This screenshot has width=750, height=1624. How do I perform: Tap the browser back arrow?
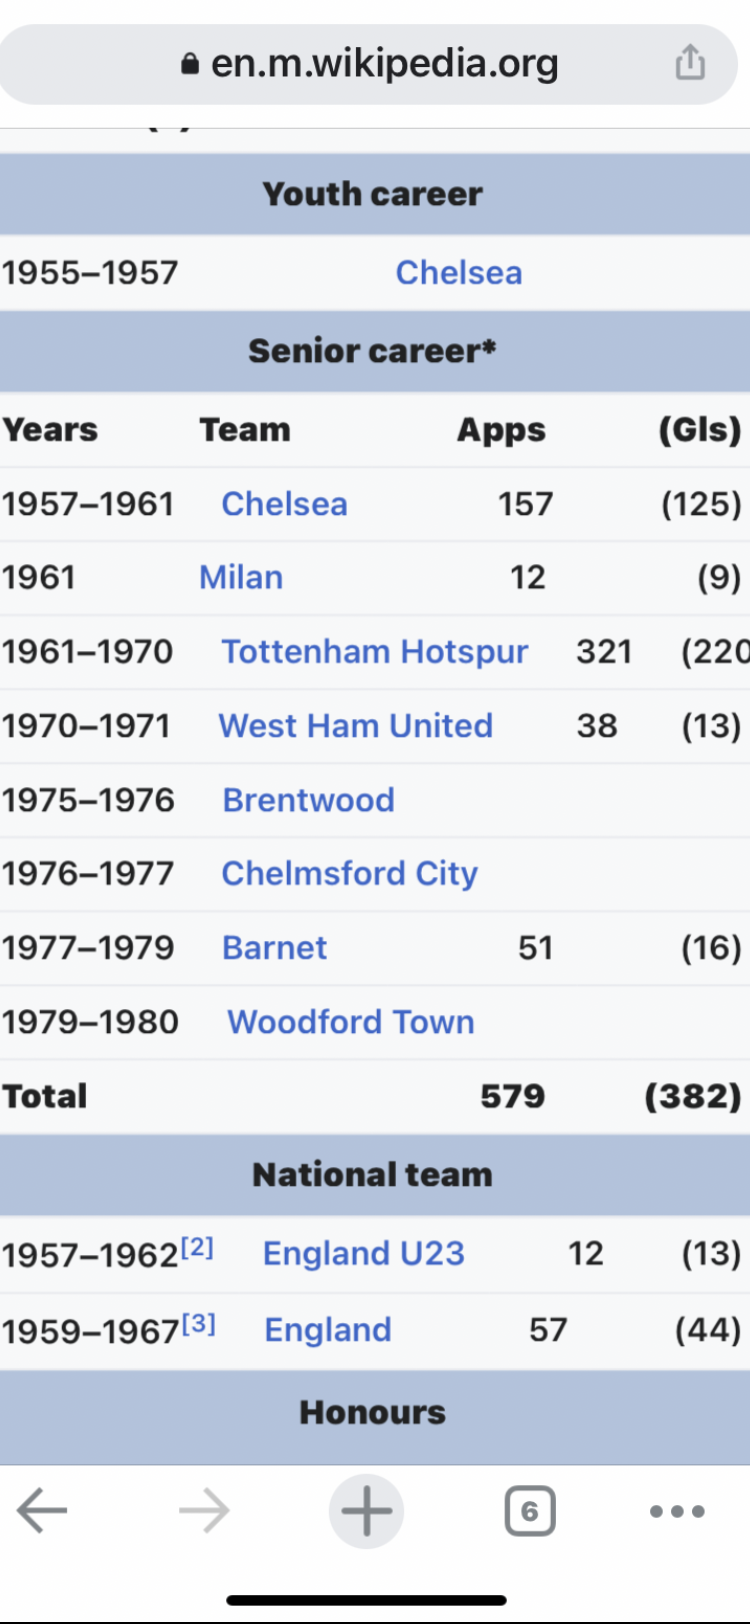pyautogui.click(x=42, y=1510)
